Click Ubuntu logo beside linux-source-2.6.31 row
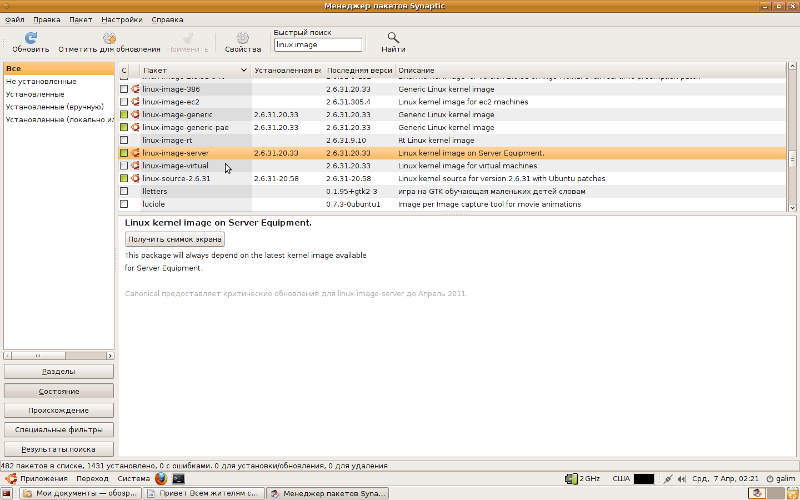Image resolution: width=800 pixels, height=500 pixels. [x=135, y=178]
